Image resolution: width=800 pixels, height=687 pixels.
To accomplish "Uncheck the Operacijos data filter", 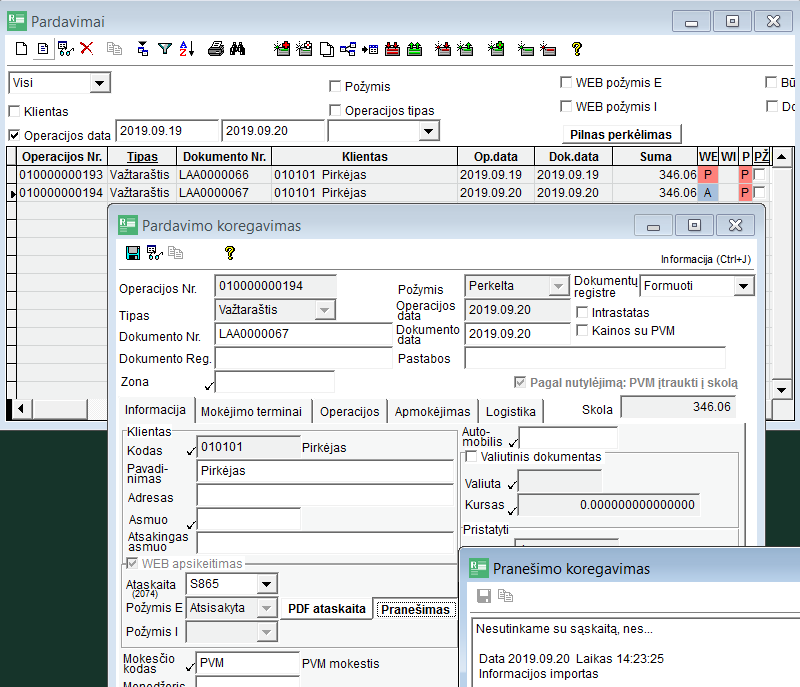I will 14,135.
